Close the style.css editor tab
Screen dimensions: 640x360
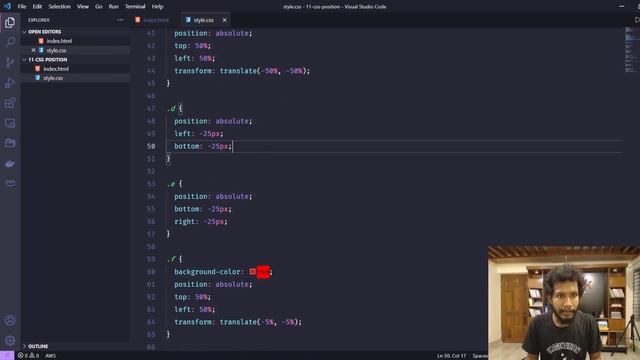tap(224, 20)
